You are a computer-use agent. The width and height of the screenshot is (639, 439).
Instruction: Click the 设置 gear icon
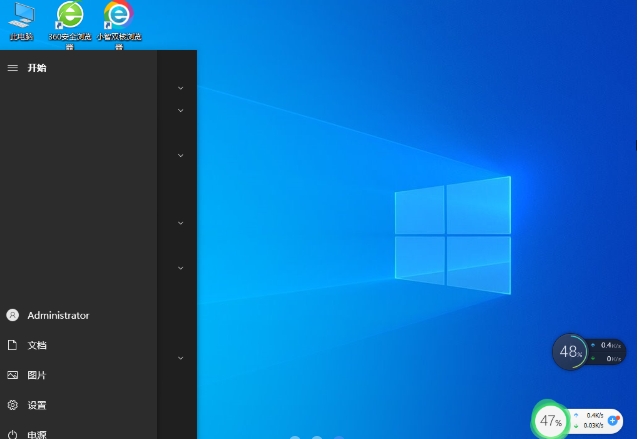(13, 405)
